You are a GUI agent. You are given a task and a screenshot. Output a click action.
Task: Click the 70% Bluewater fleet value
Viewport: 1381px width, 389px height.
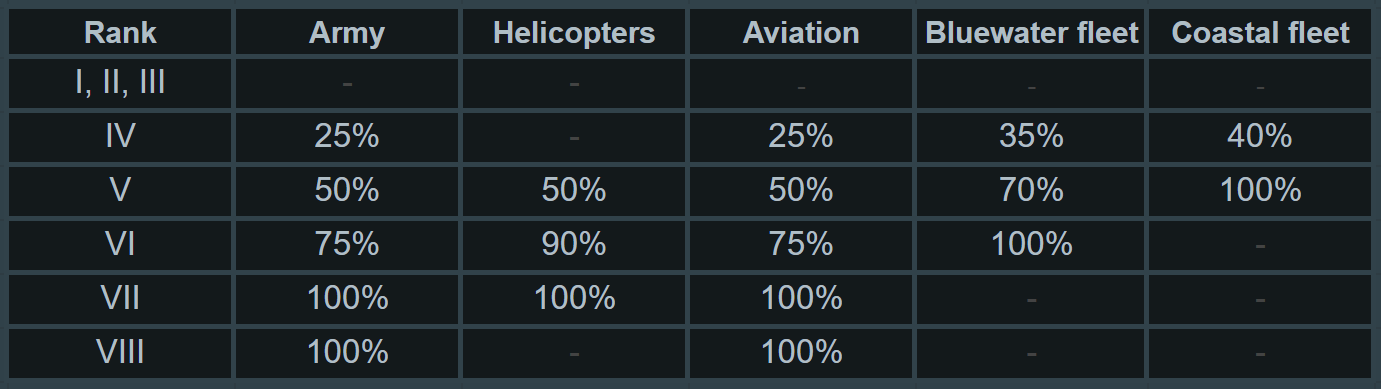(1031, 190)
